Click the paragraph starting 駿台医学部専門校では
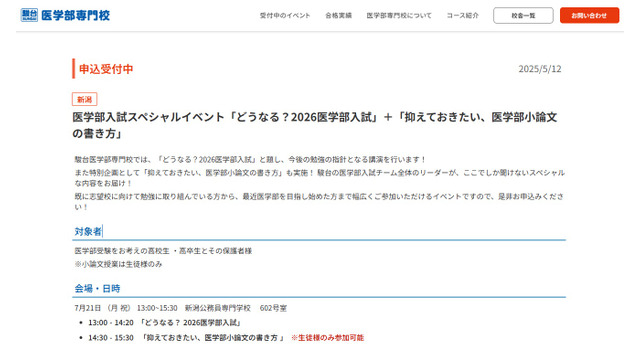This screenshot has width=640, height=360. tap(250, 160)
